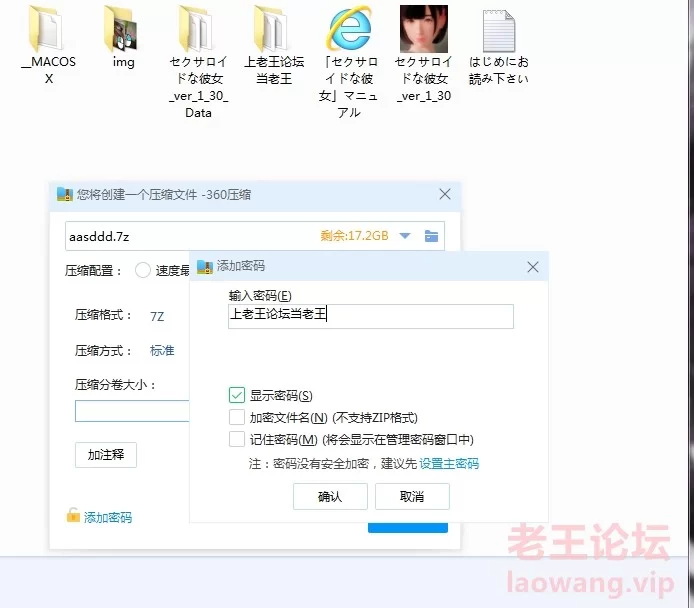Select the セクサロイドな彼女_ver_1_30_Data folder

[x=198, y=29]
